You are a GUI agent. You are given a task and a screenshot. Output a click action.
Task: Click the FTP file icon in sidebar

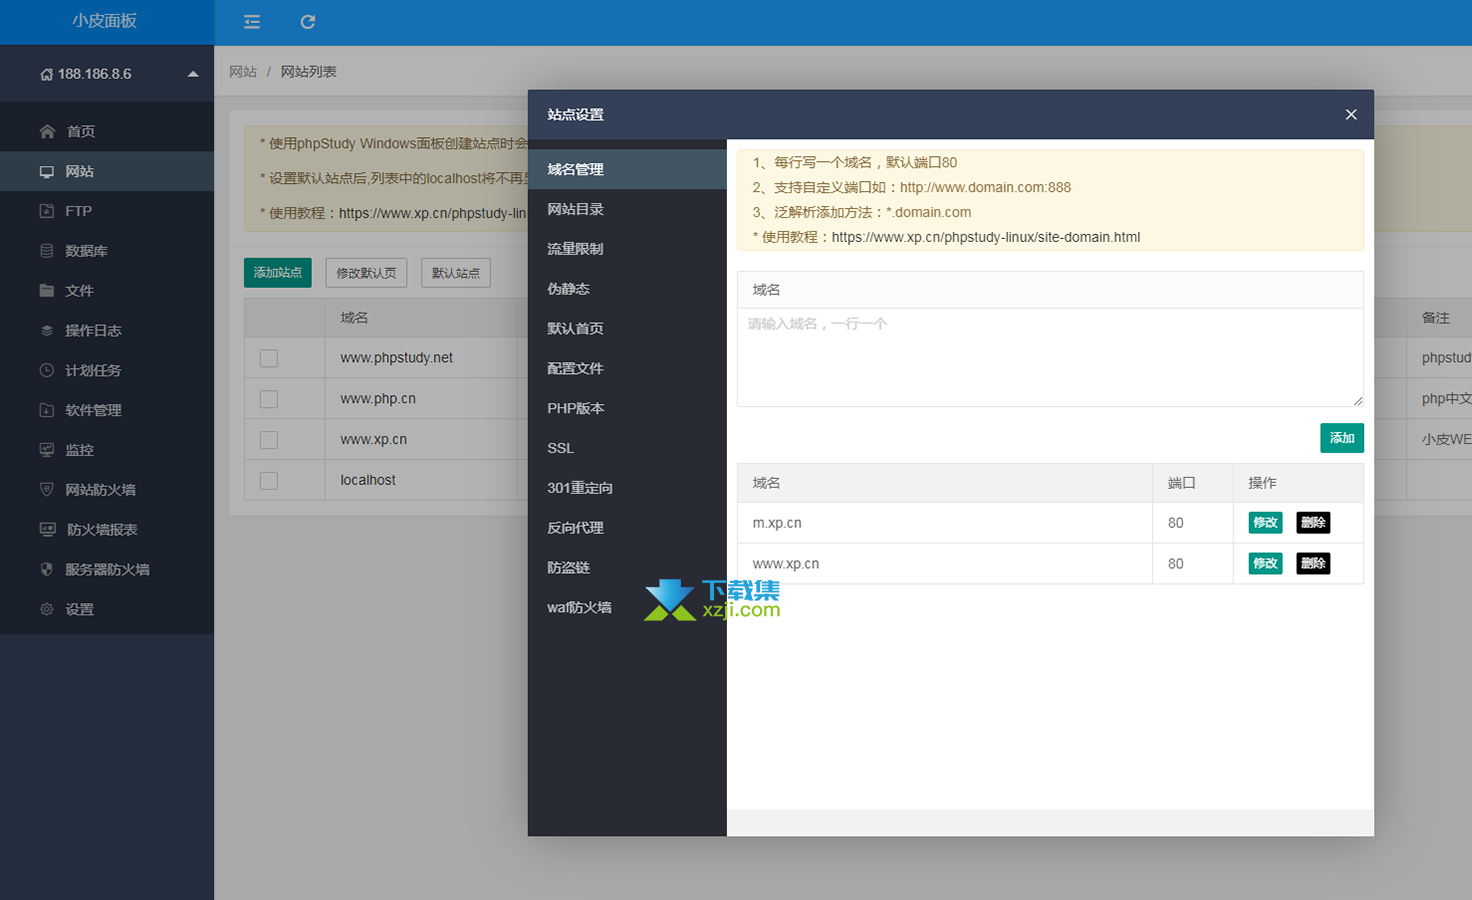coord(47,211)
